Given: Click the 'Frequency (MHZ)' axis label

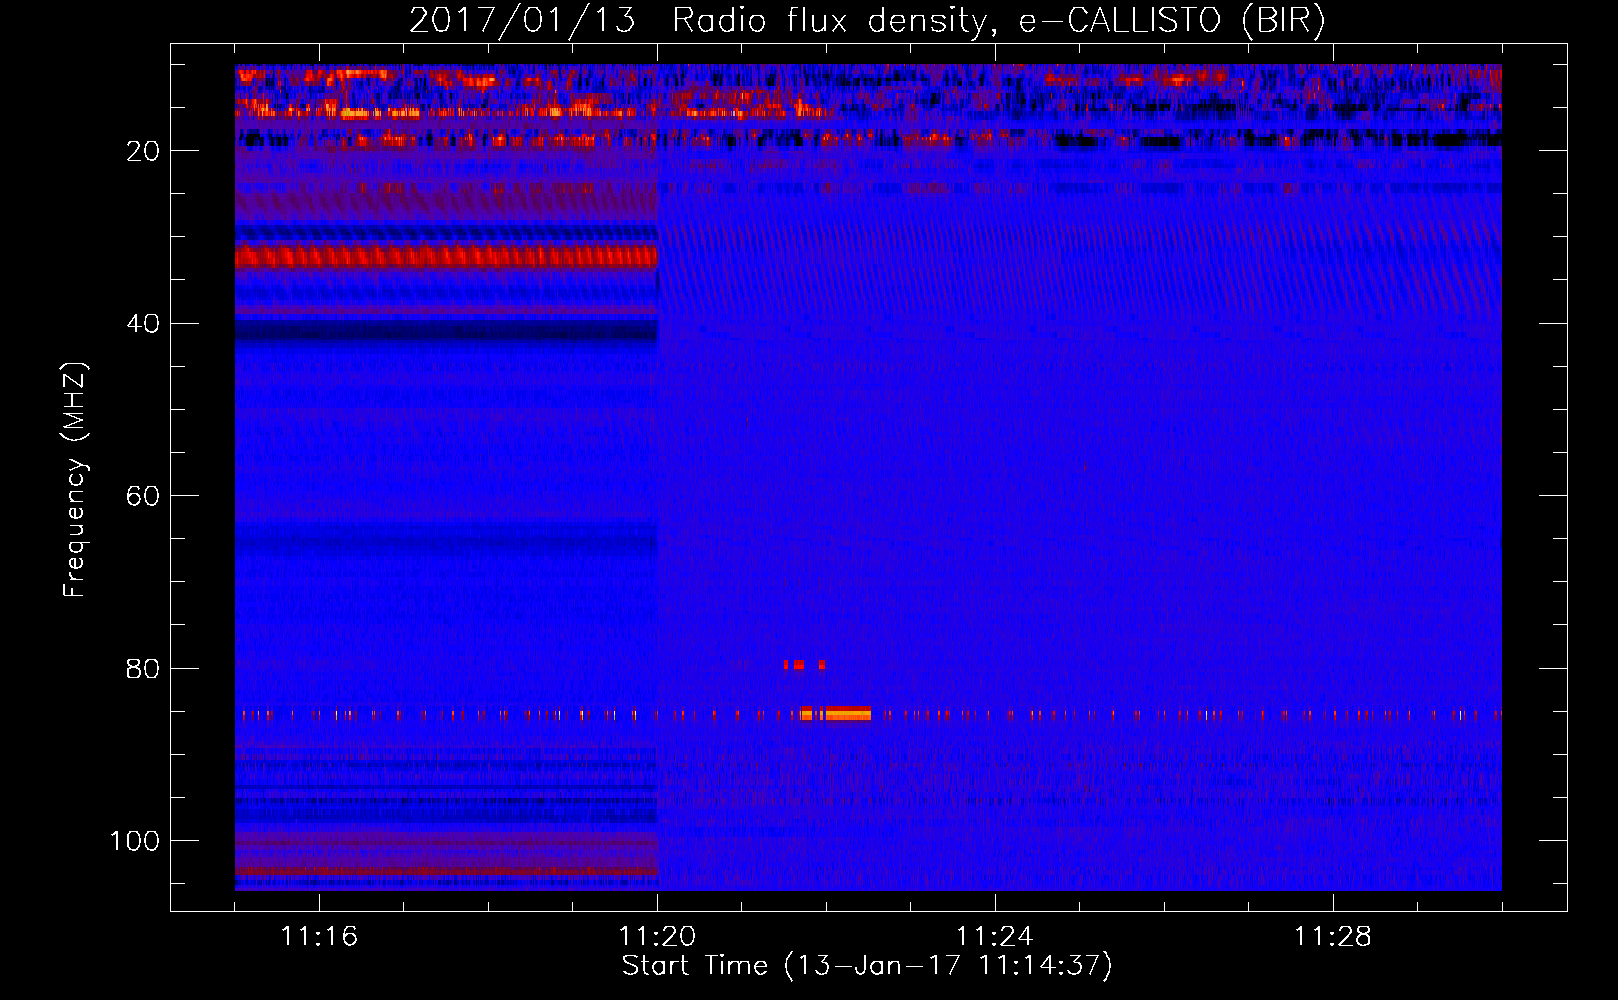Looking at the screenshot, I should (x=75, y=480).
